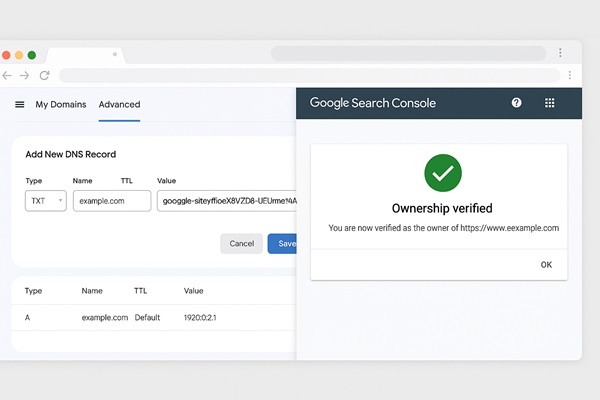This screenshot has width=600, height=400.
Task: Click the browser back arrow
Action: (8, 75)
